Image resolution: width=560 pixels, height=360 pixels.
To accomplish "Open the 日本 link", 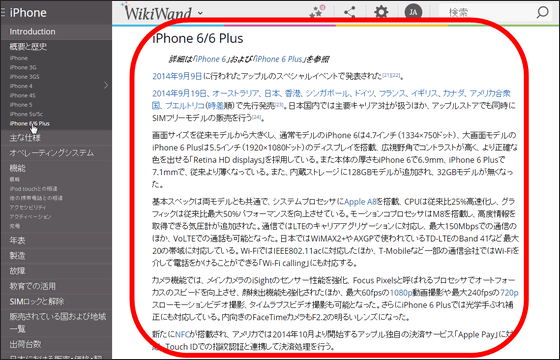I will [272, 93].
